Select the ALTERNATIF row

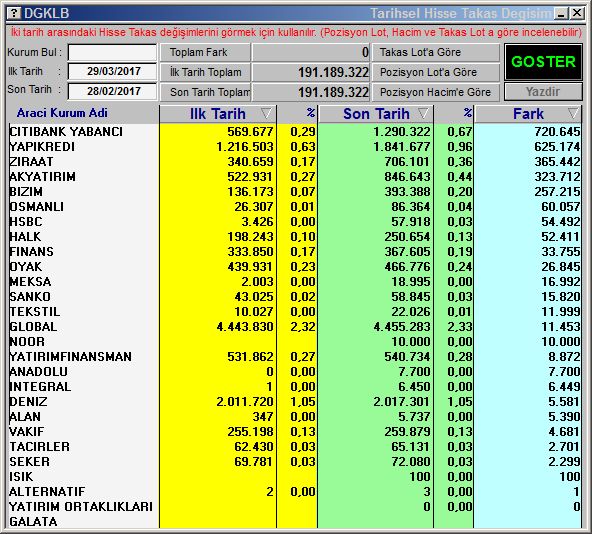[294, 492]
